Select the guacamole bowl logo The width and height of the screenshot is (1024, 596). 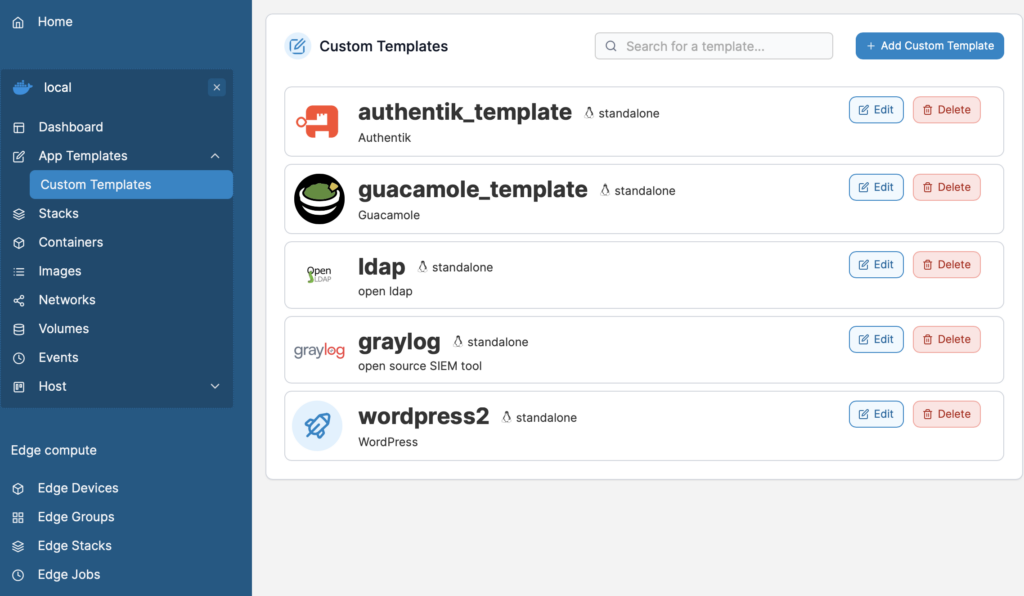[319, 199]
